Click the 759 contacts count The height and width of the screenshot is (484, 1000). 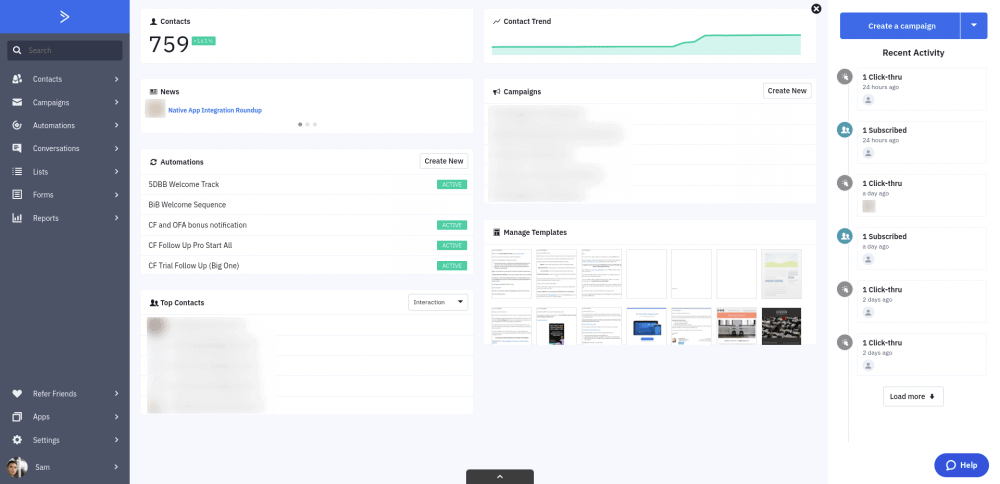169,44
